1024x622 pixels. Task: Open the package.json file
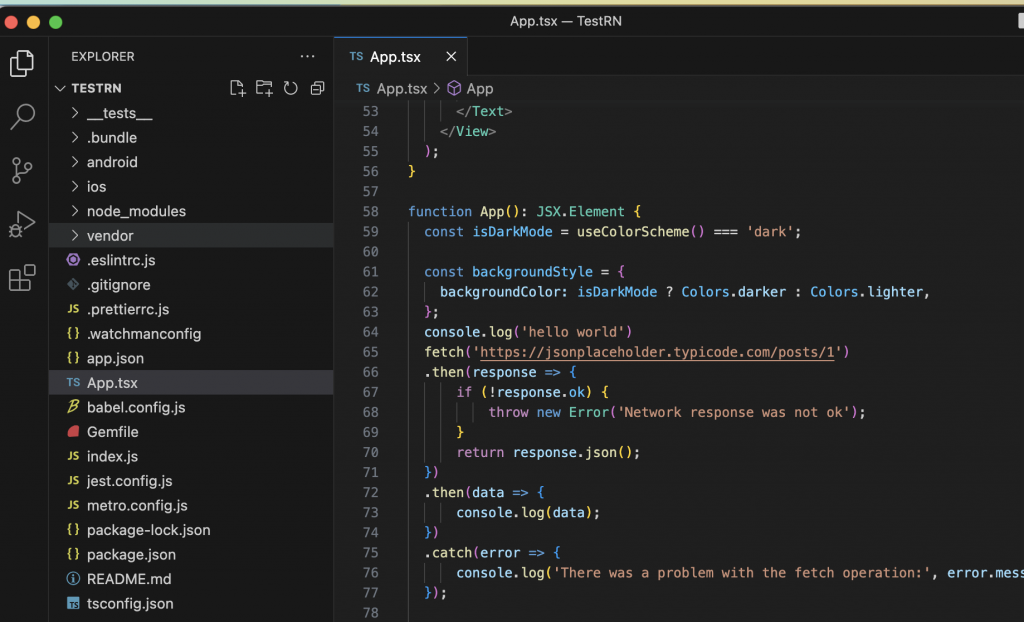(191, 554)
